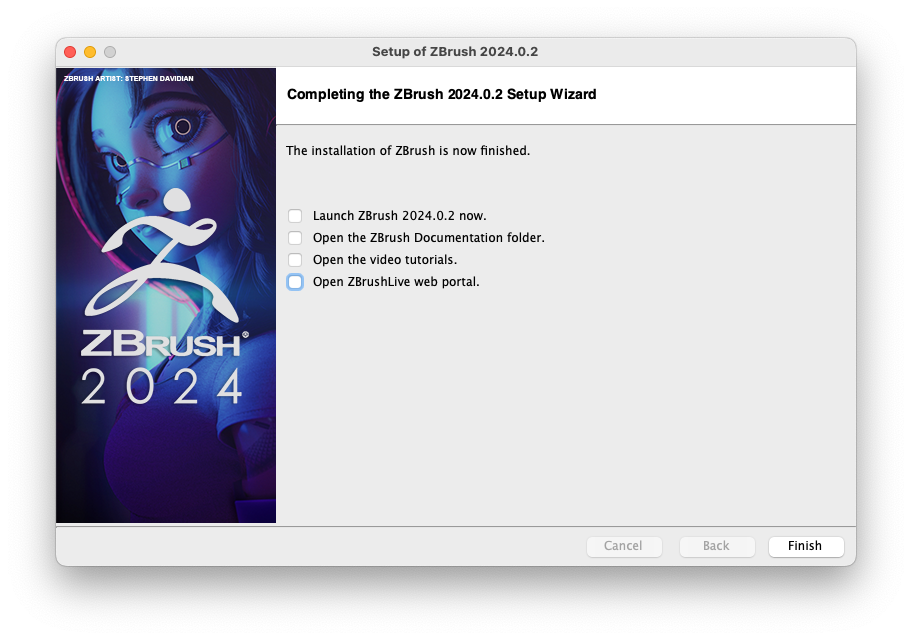Image resolution: width=912 pixels, height=640 pixels.
Task: Click the Launch ZBrush 2024.0.2 now label
Action: (x=400, y=215)
